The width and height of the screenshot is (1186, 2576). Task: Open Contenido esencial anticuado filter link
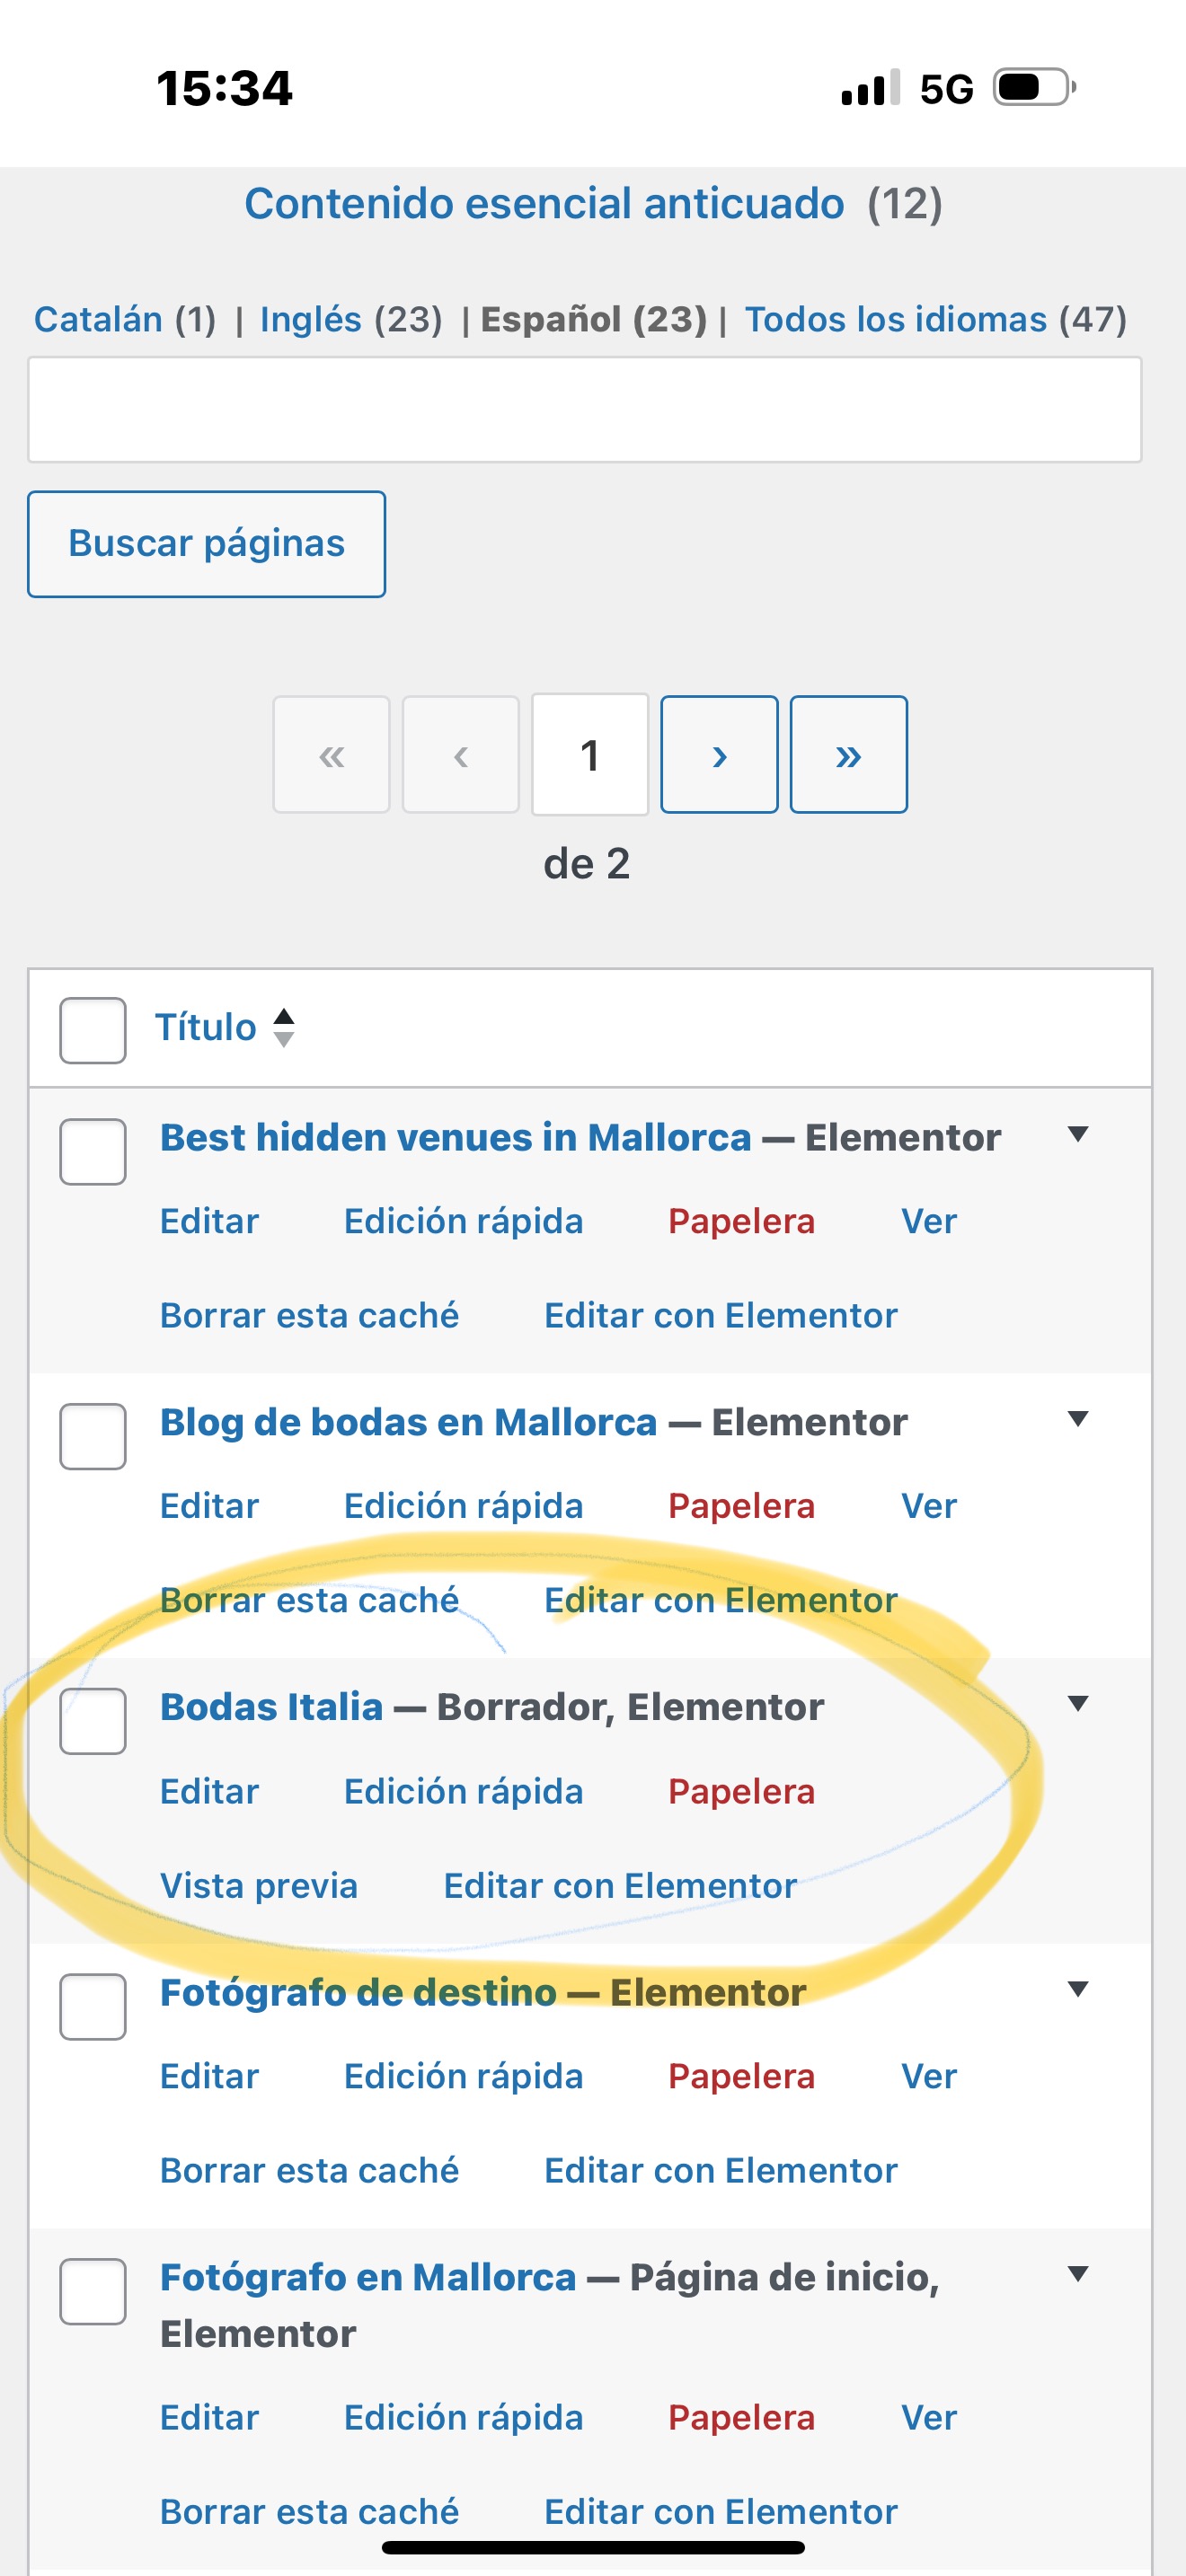pos(544,203)
